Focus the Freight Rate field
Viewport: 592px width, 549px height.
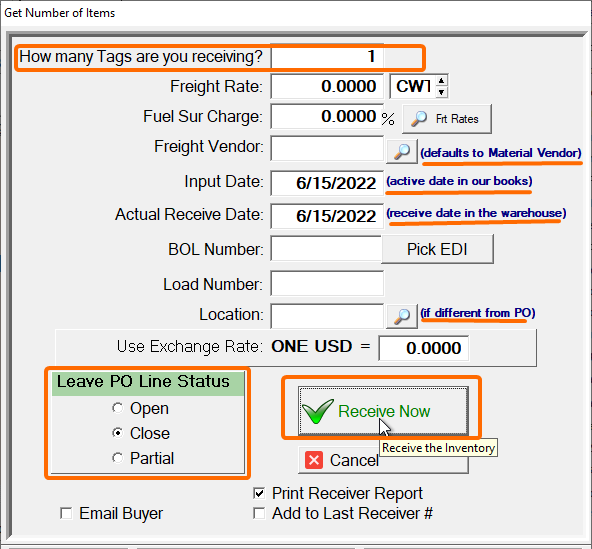point(327,86)
